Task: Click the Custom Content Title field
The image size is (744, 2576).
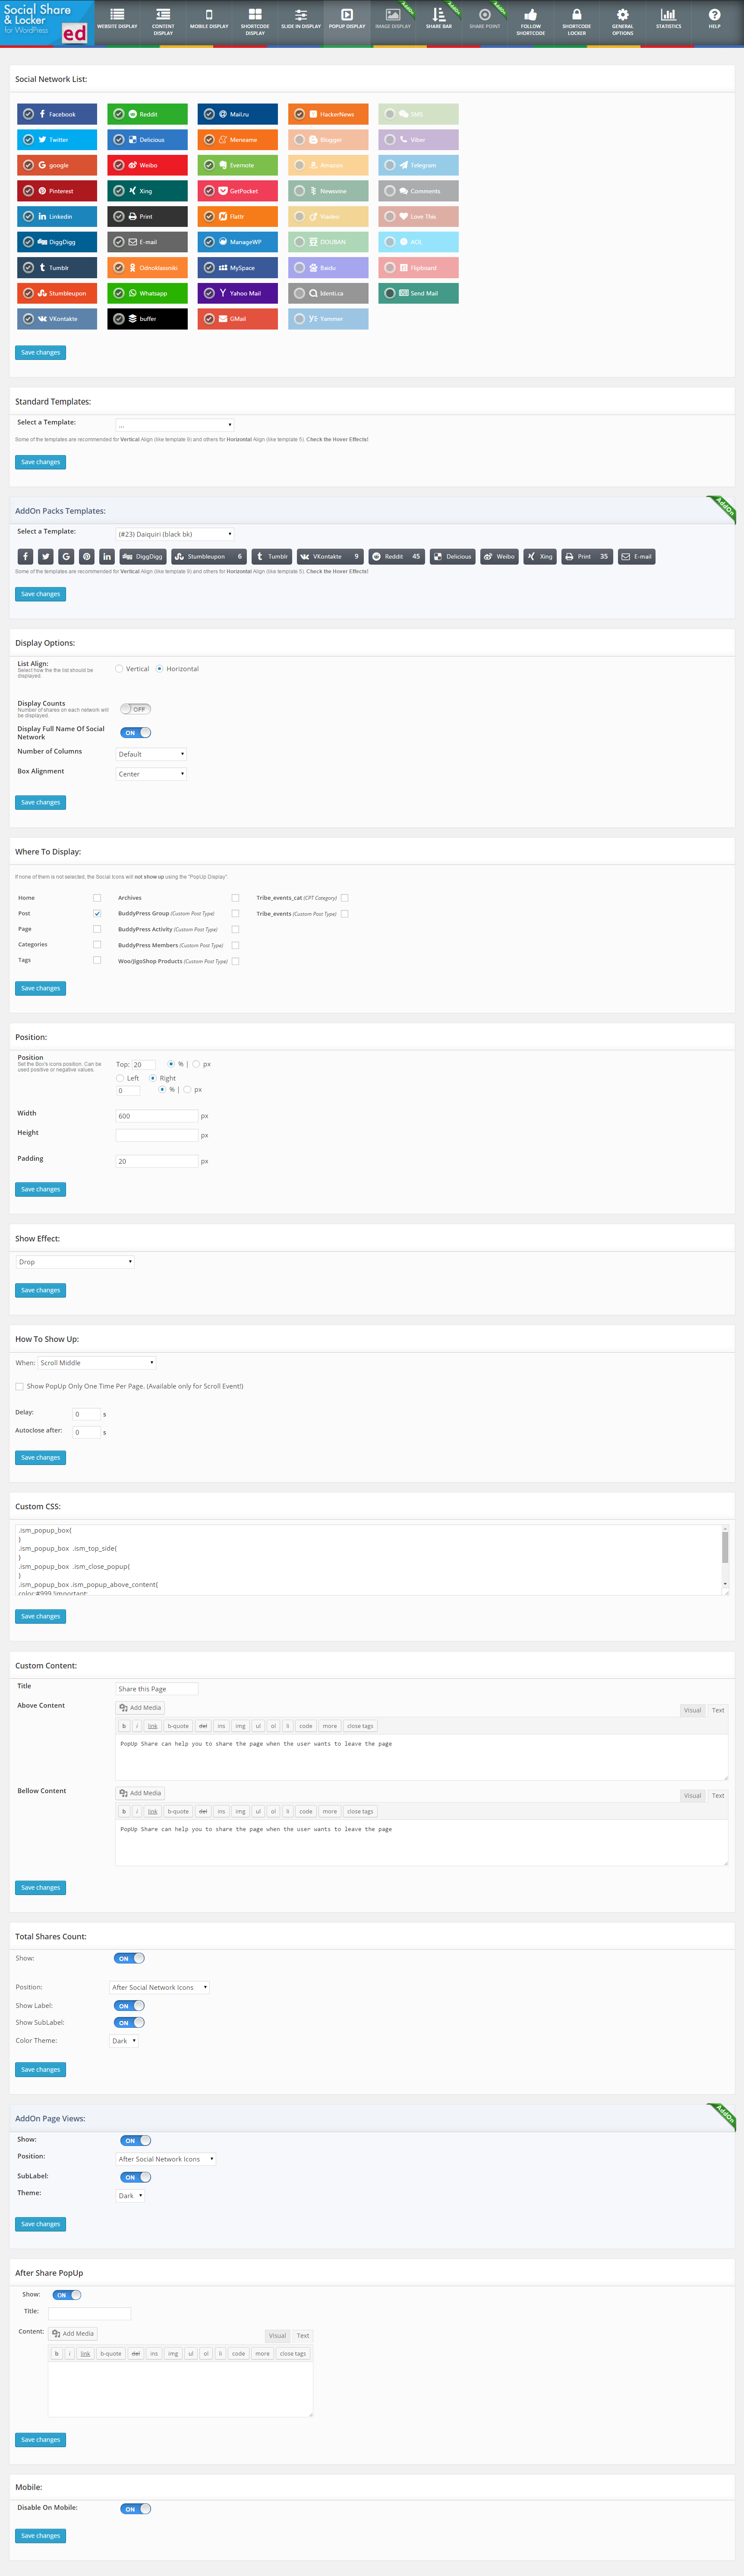Action: coord(157,1689)
